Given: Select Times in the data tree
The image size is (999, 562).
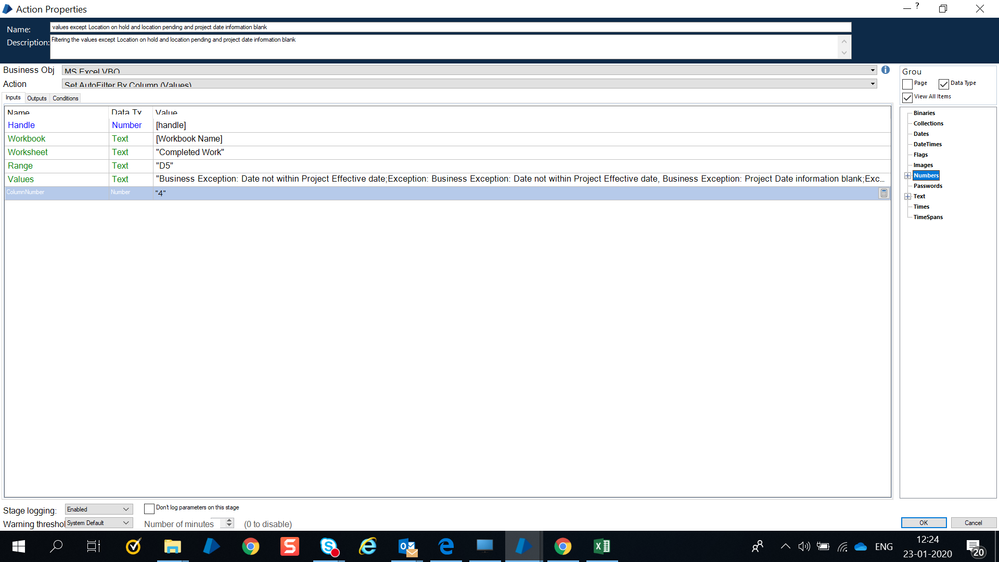Looking at the screenshot, I should click(x=921, y=206).
